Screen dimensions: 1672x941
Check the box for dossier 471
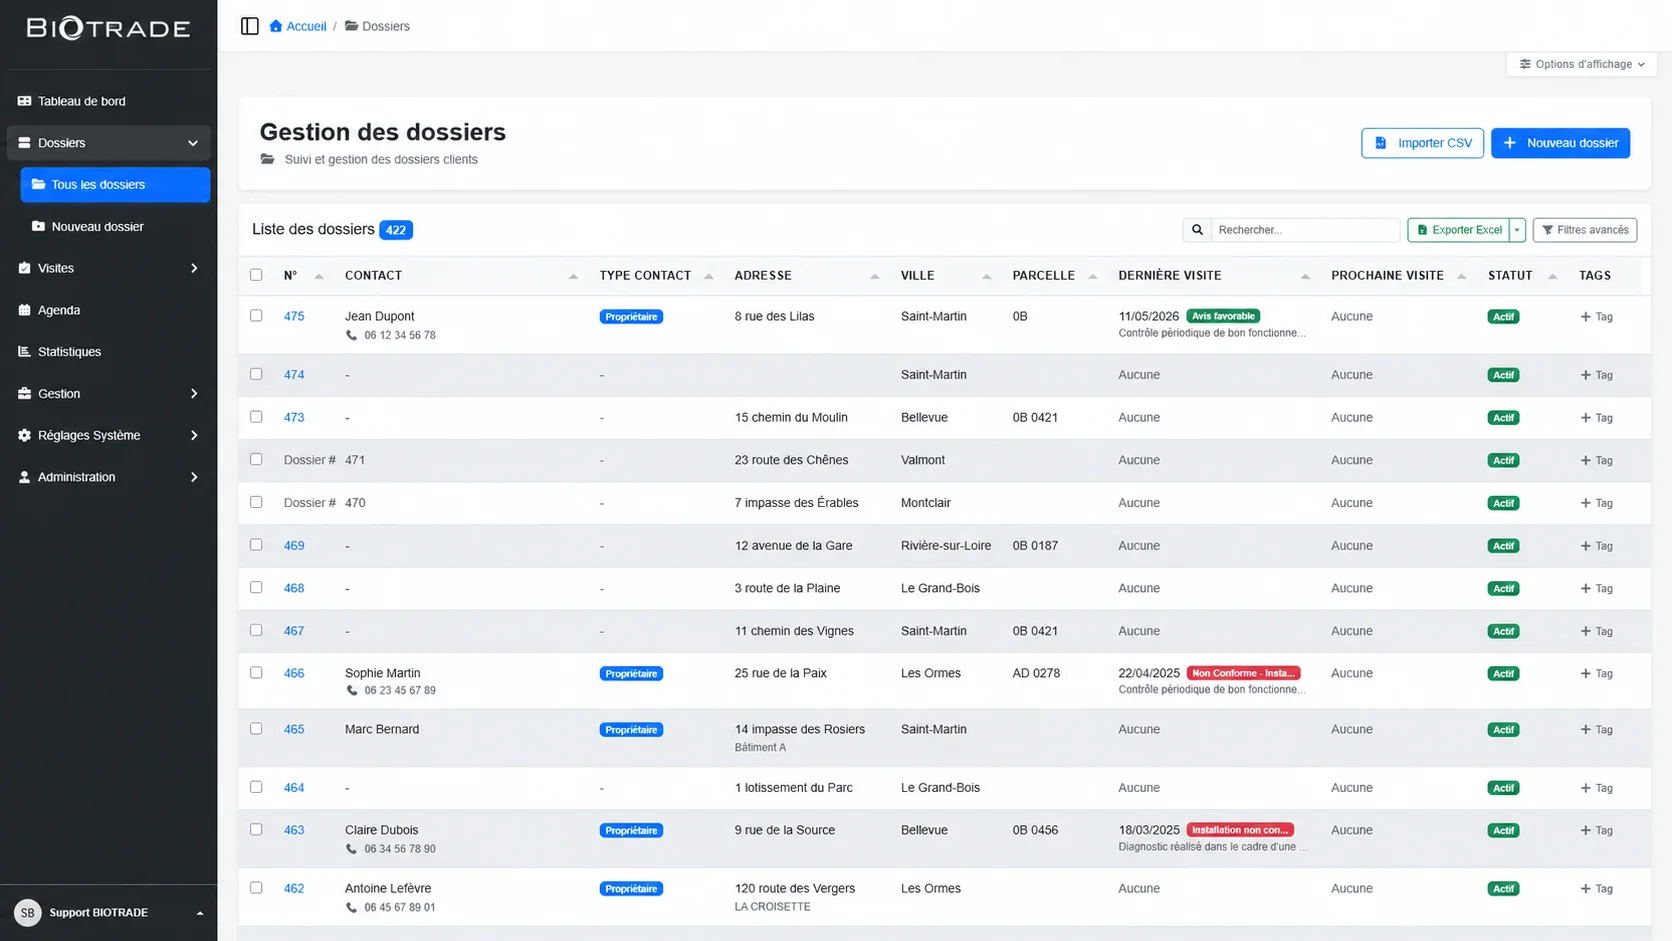point(256,460)
